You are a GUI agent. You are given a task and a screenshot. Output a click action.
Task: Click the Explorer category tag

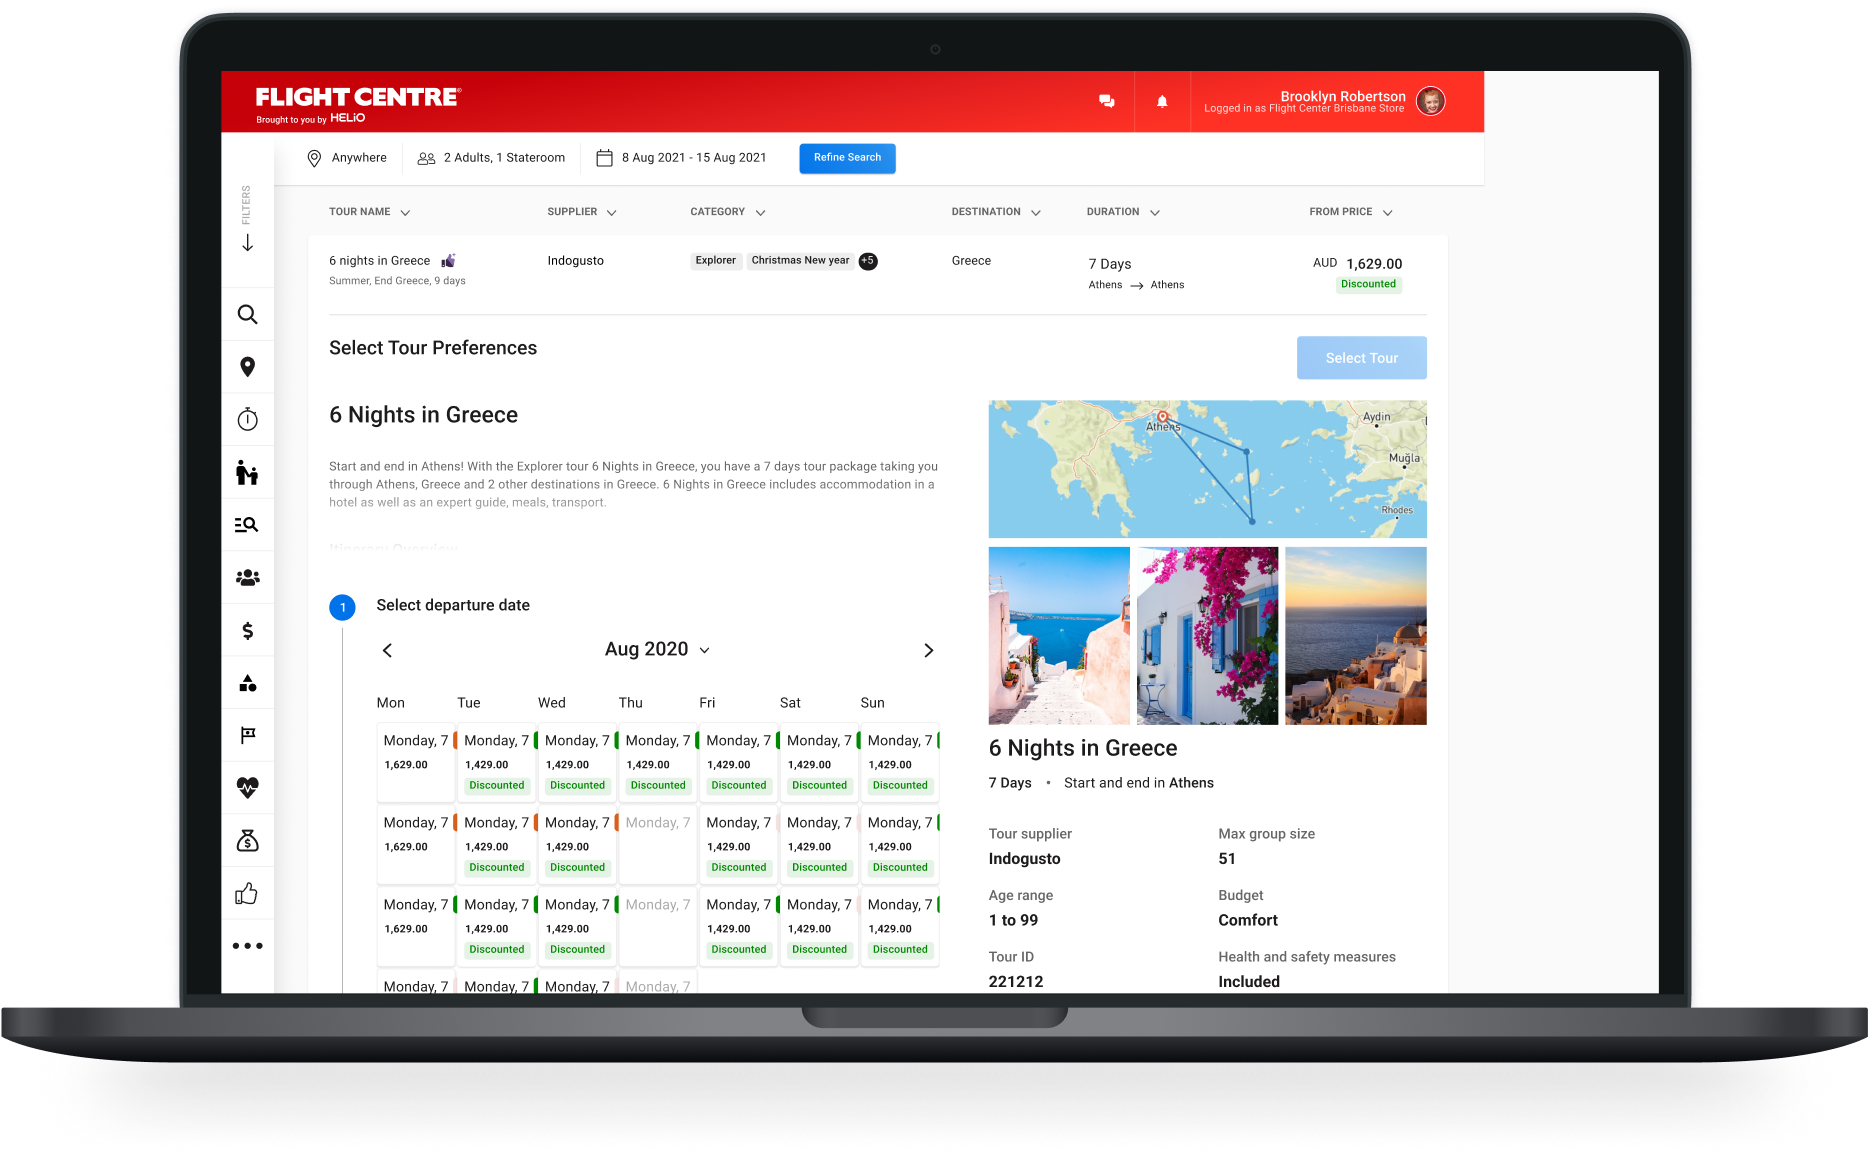715,261
